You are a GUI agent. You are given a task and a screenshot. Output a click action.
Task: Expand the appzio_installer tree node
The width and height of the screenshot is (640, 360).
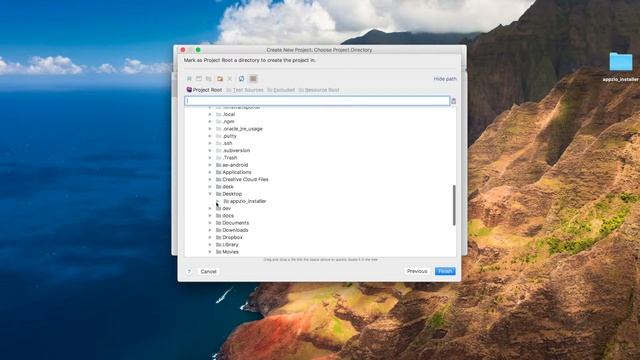click(x=218, y=201)
